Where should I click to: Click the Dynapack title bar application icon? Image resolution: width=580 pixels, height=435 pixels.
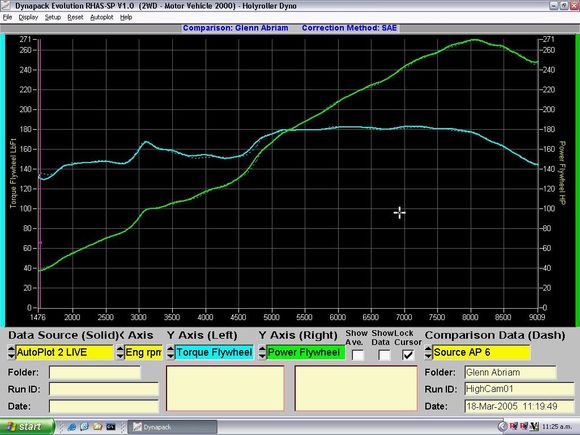[x=5, y=6]
